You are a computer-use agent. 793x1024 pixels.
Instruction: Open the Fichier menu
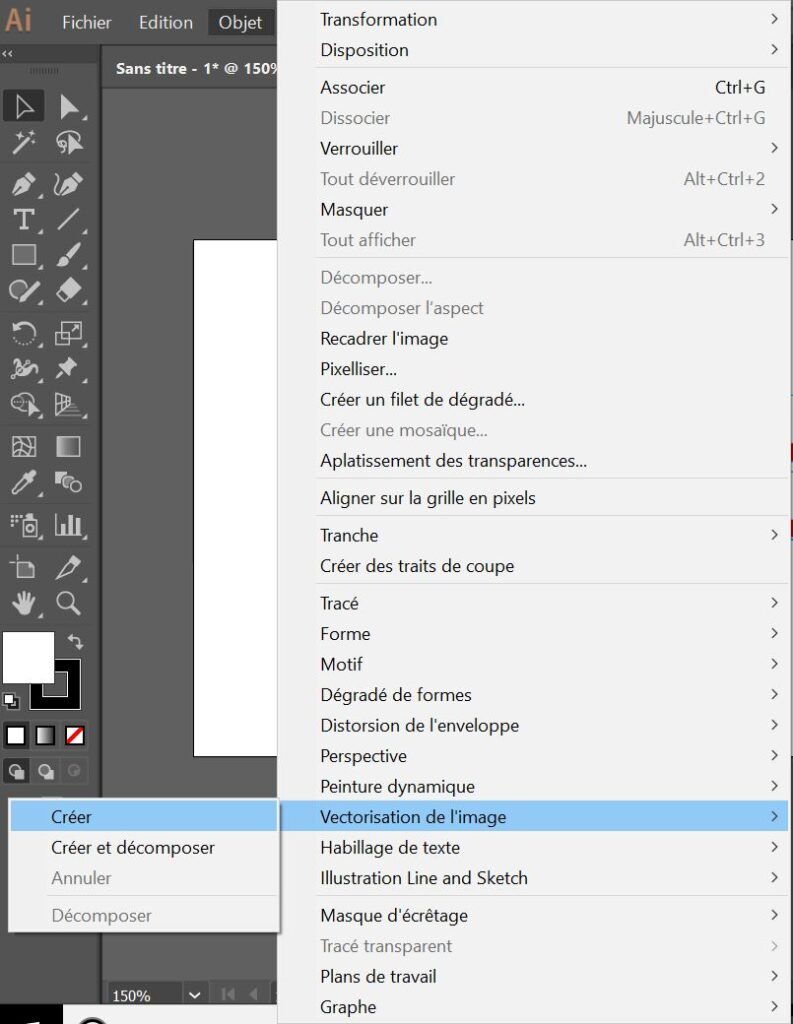coord(86,22)
